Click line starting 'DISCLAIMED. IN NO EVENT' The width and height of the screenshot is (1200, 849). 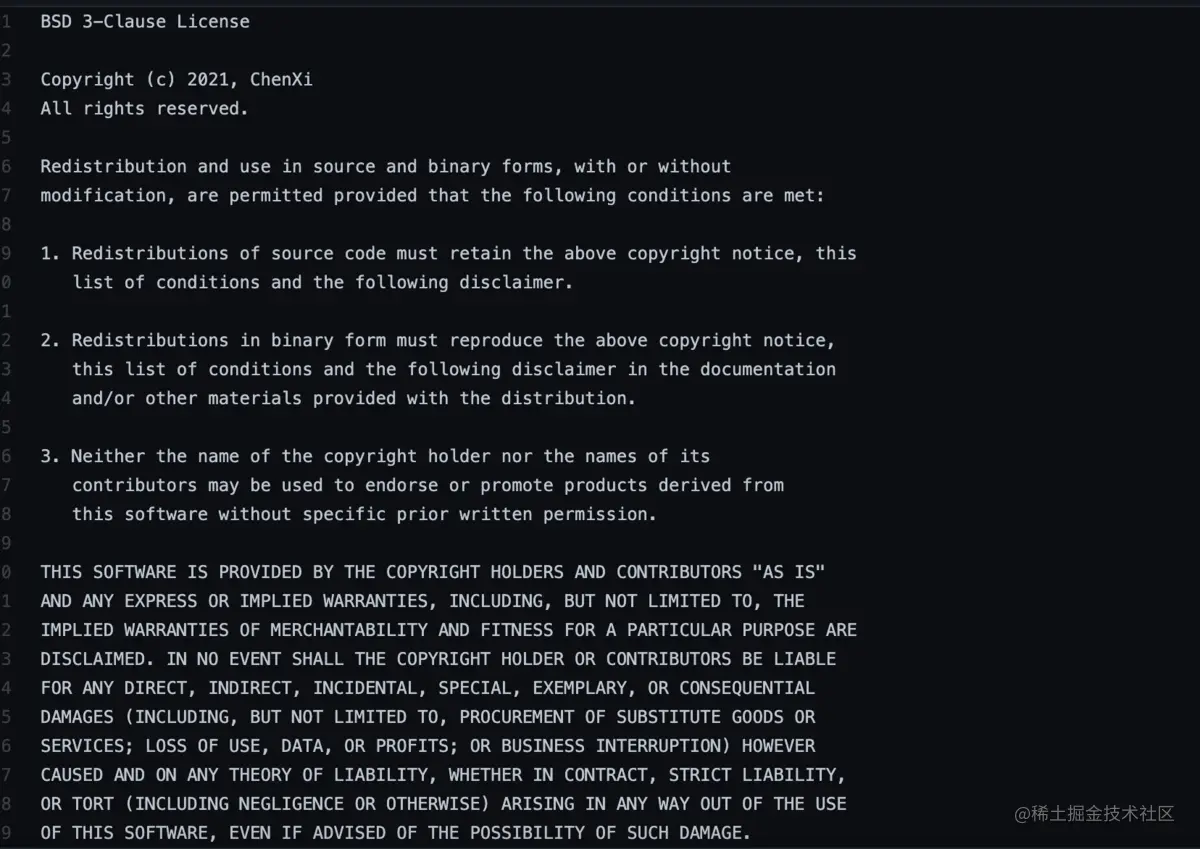click(x=437, y=659)
